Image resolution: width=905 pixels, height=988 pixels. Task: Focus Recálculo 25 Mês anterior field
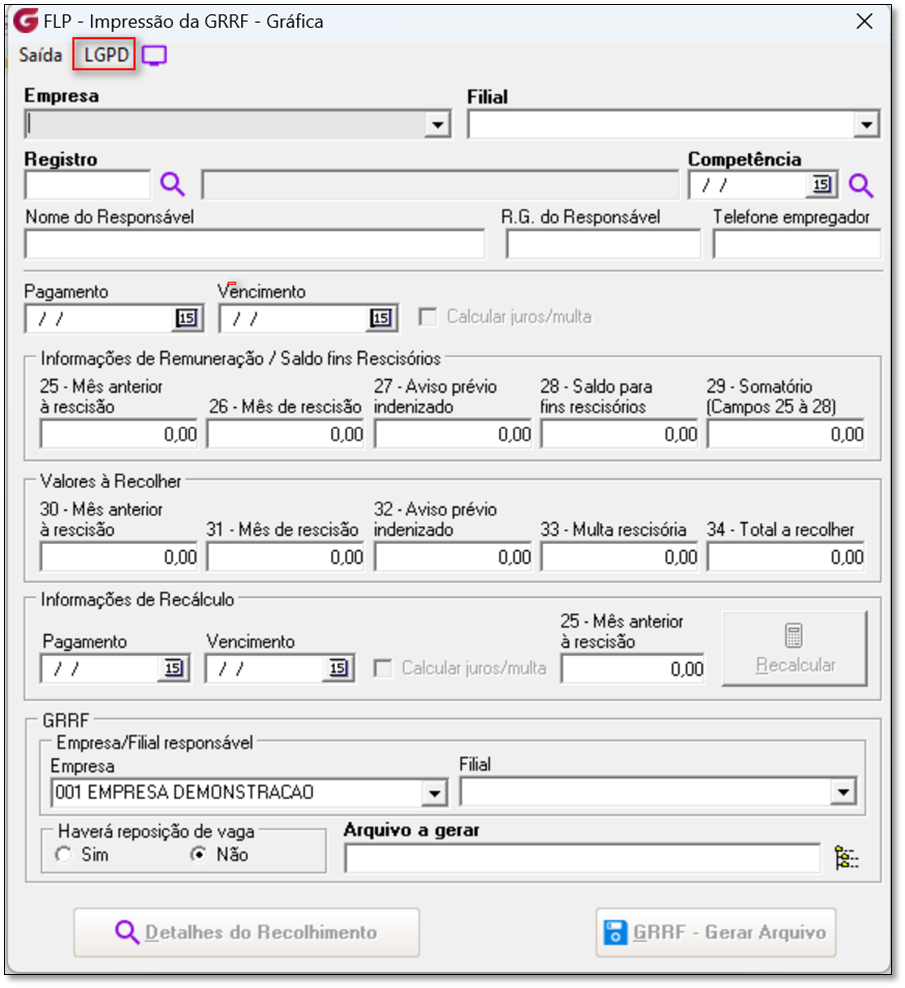pyautogui.click(x=633, y=669)
